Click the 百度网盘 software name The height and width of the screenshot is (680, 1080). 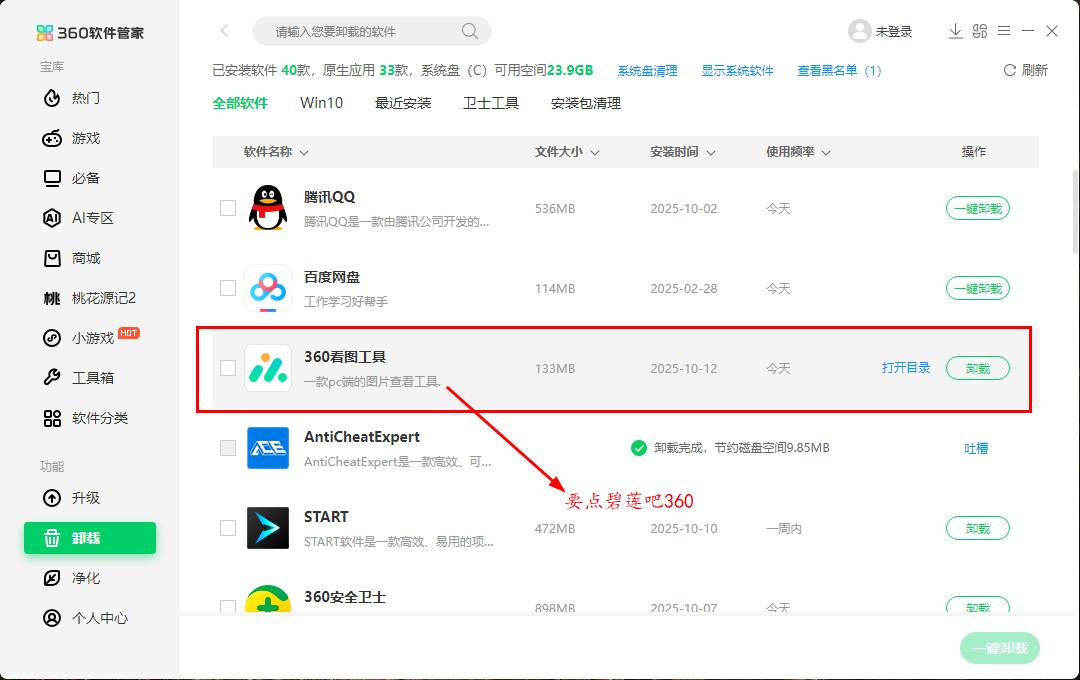pyautogui.click(x=332, y=277)
